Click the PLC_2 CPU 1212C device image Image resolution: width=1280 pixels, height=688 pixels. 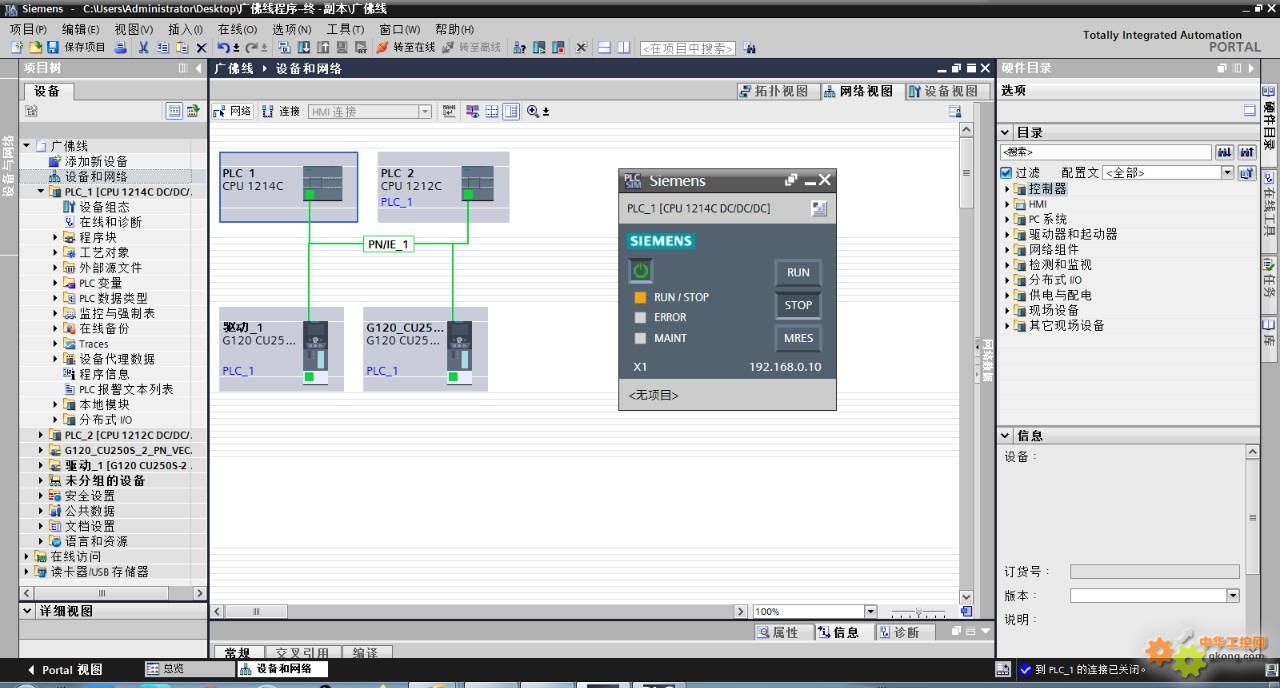478,184
